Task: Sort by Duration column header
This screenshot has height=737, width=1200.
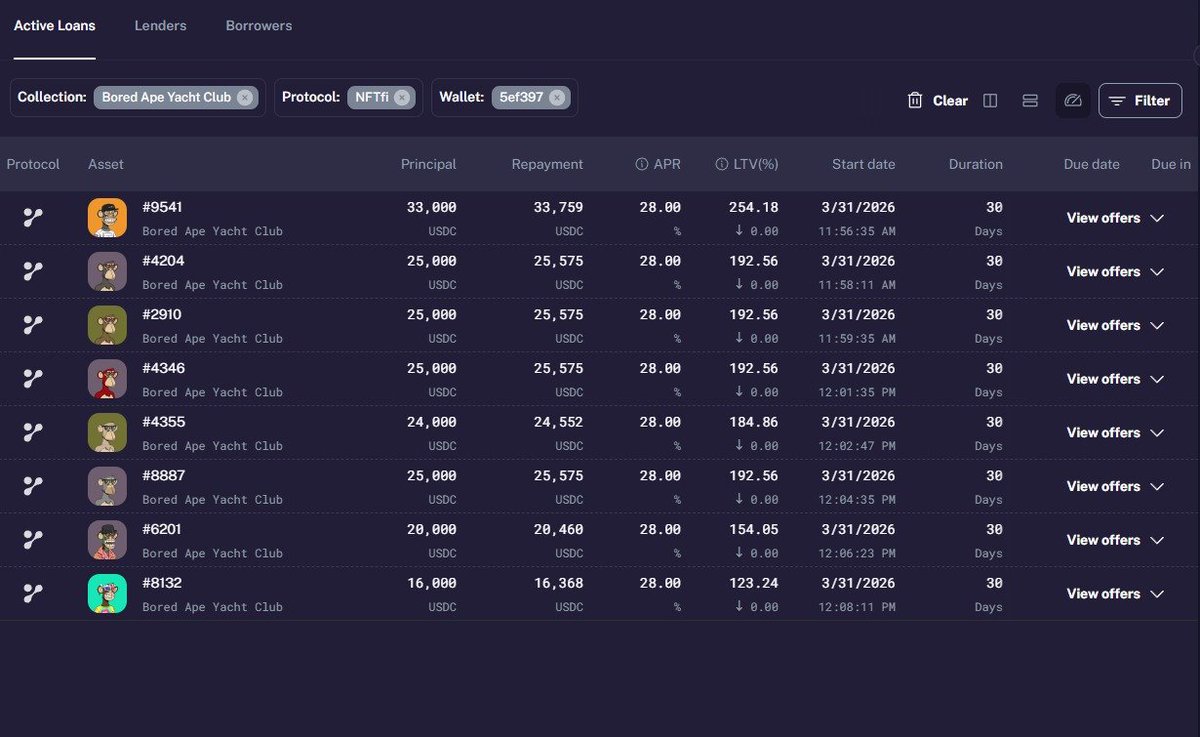Action: click(x=976, y=164)
